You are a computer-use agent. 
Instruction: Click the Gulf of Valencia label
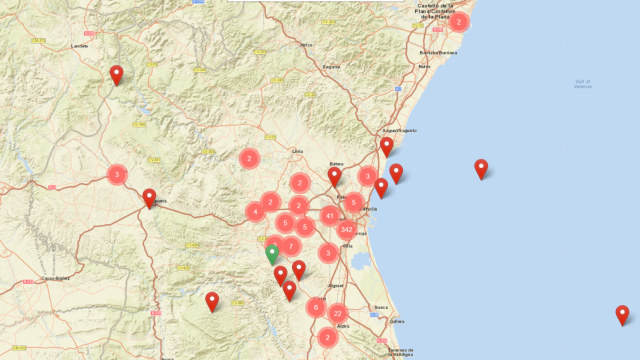click(582, 84)
